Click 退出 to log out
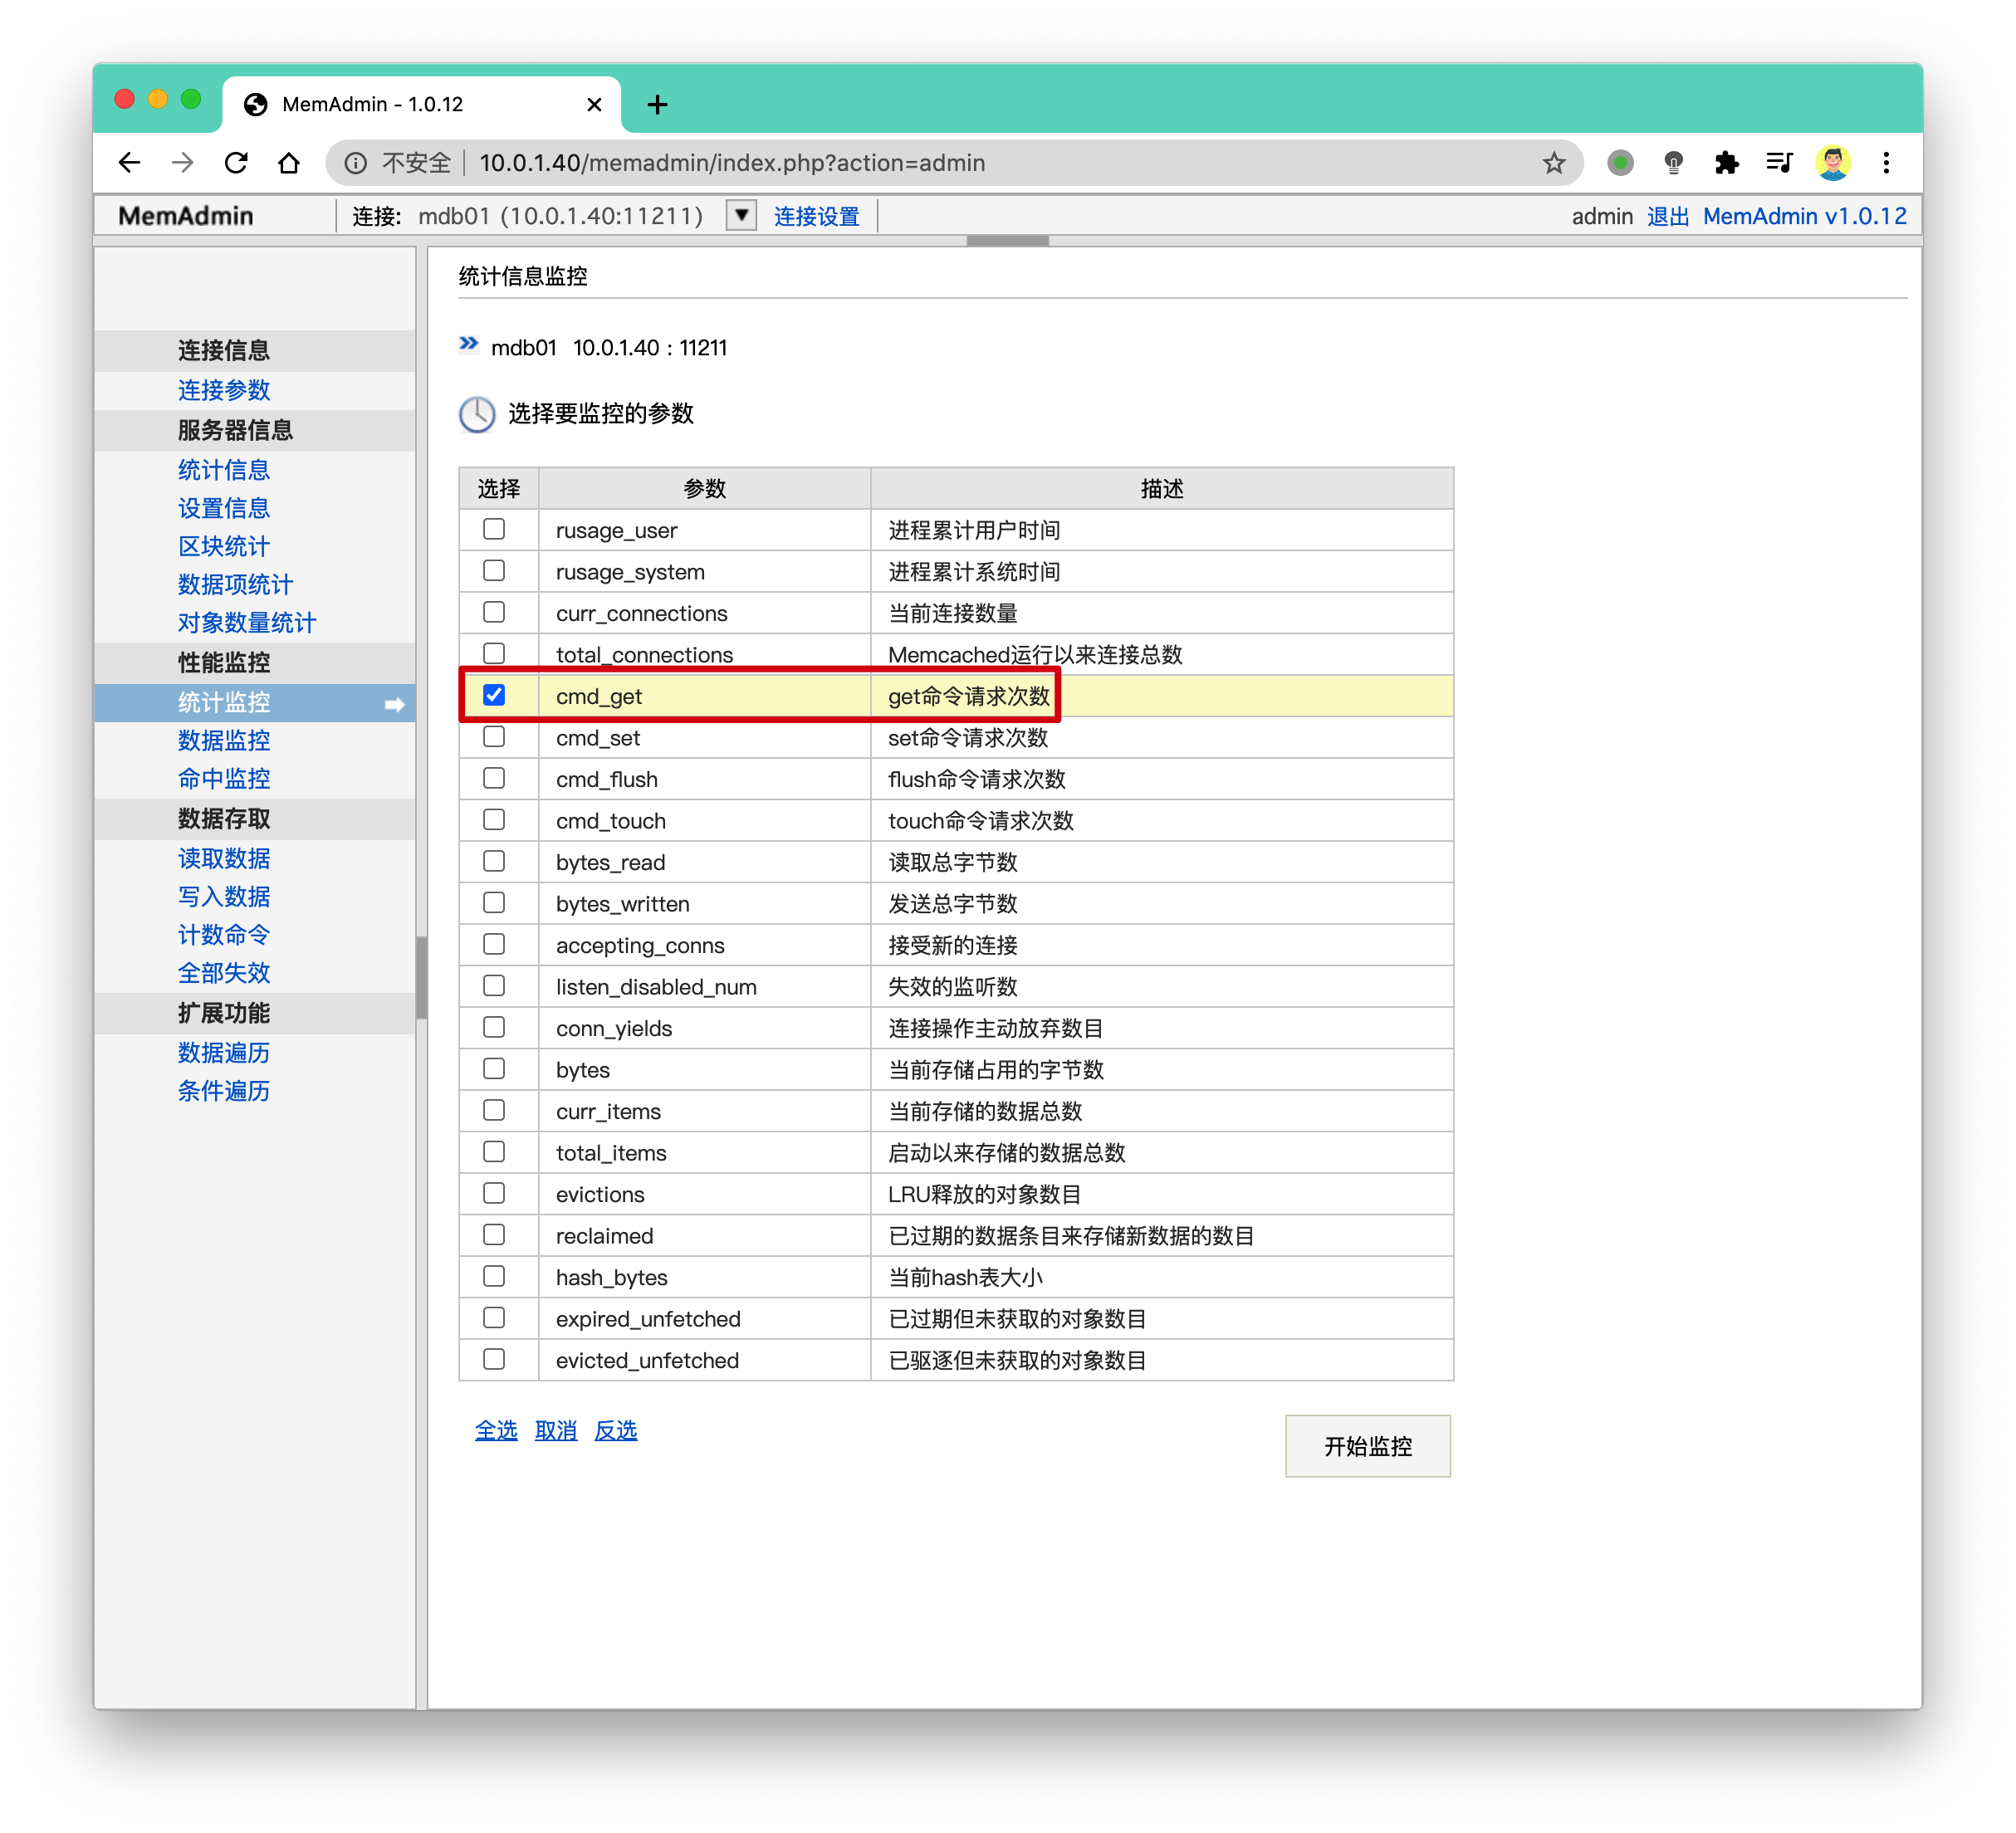The height and width of the screenshot is (1833, 2016). 1668,216
